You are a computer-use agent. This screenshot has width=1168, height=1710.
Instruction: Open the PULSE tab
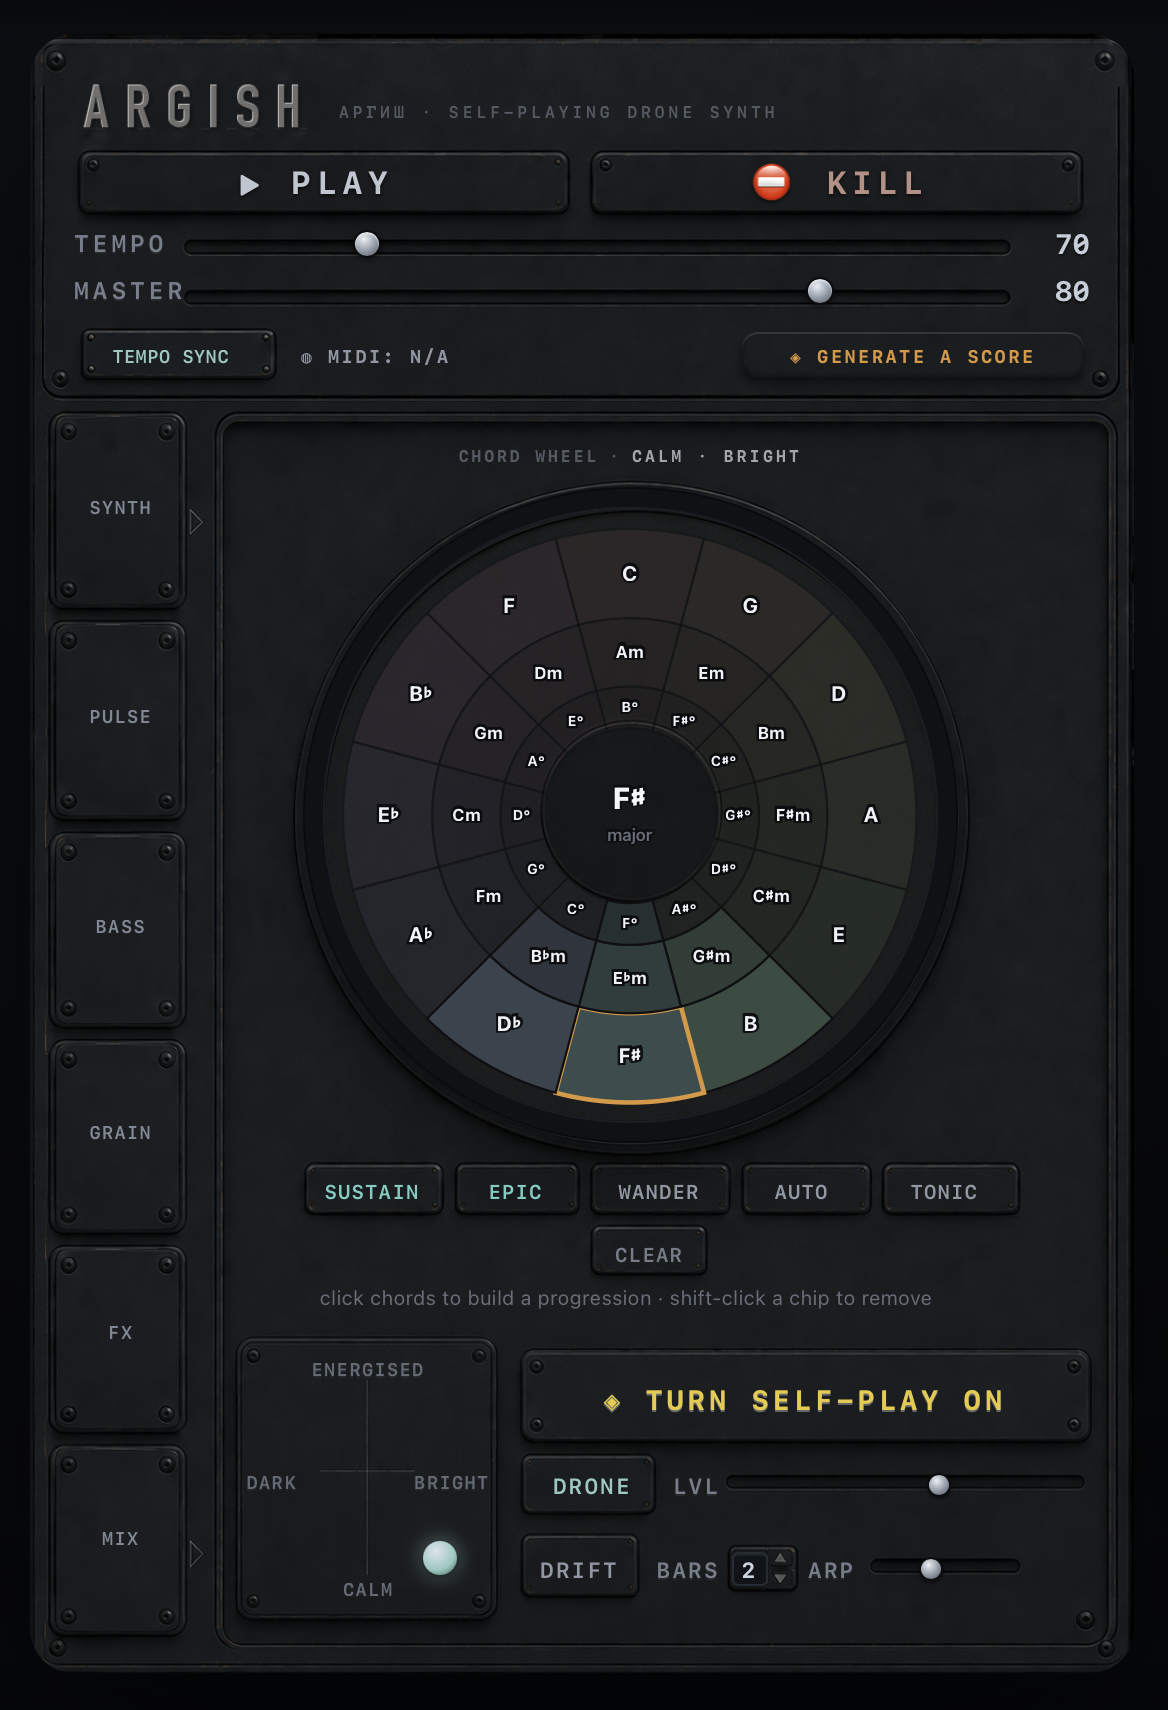[119, 718]
